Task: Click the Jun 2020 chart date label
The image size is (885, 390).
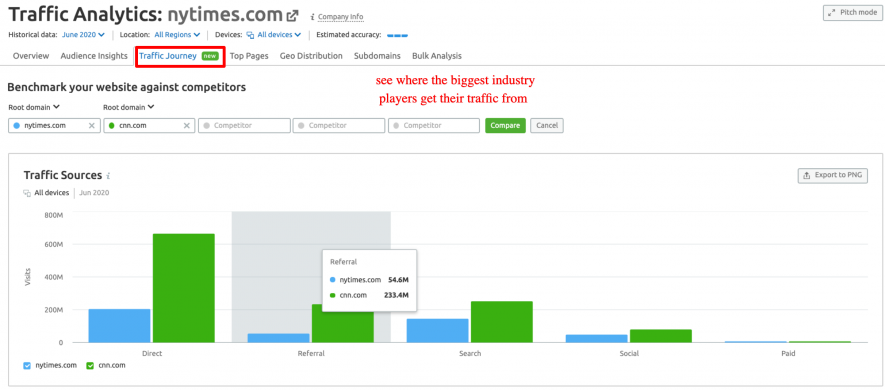Action: (x=94, y=193)
